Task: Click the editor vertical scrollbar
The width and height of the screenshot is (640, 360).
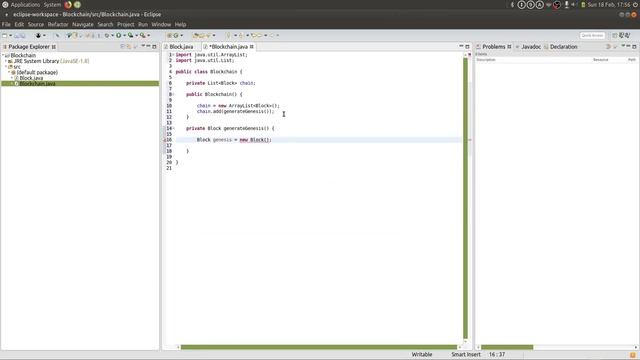Action: [x=465, y=198]
